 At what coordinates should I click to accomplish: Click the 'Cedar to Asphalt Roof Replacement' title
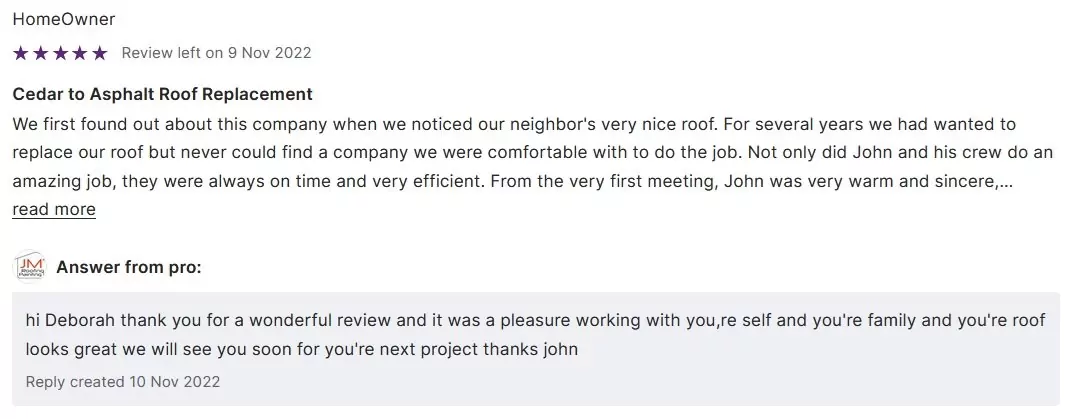[162, 94]
